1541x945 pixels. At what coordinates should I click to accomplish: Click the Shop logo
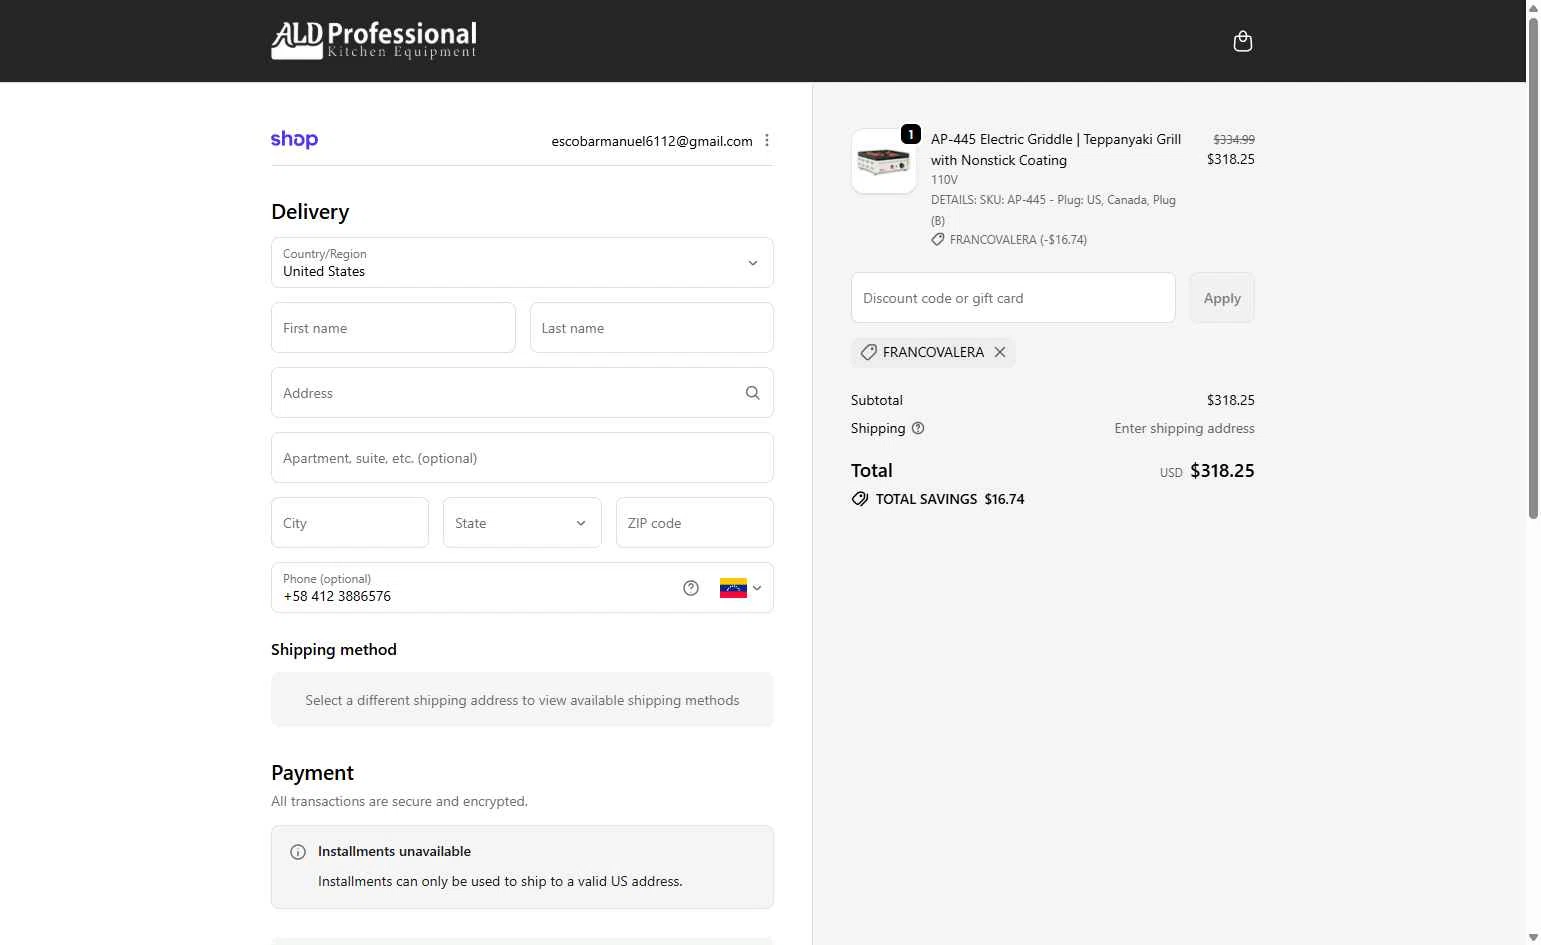point(294,139)
